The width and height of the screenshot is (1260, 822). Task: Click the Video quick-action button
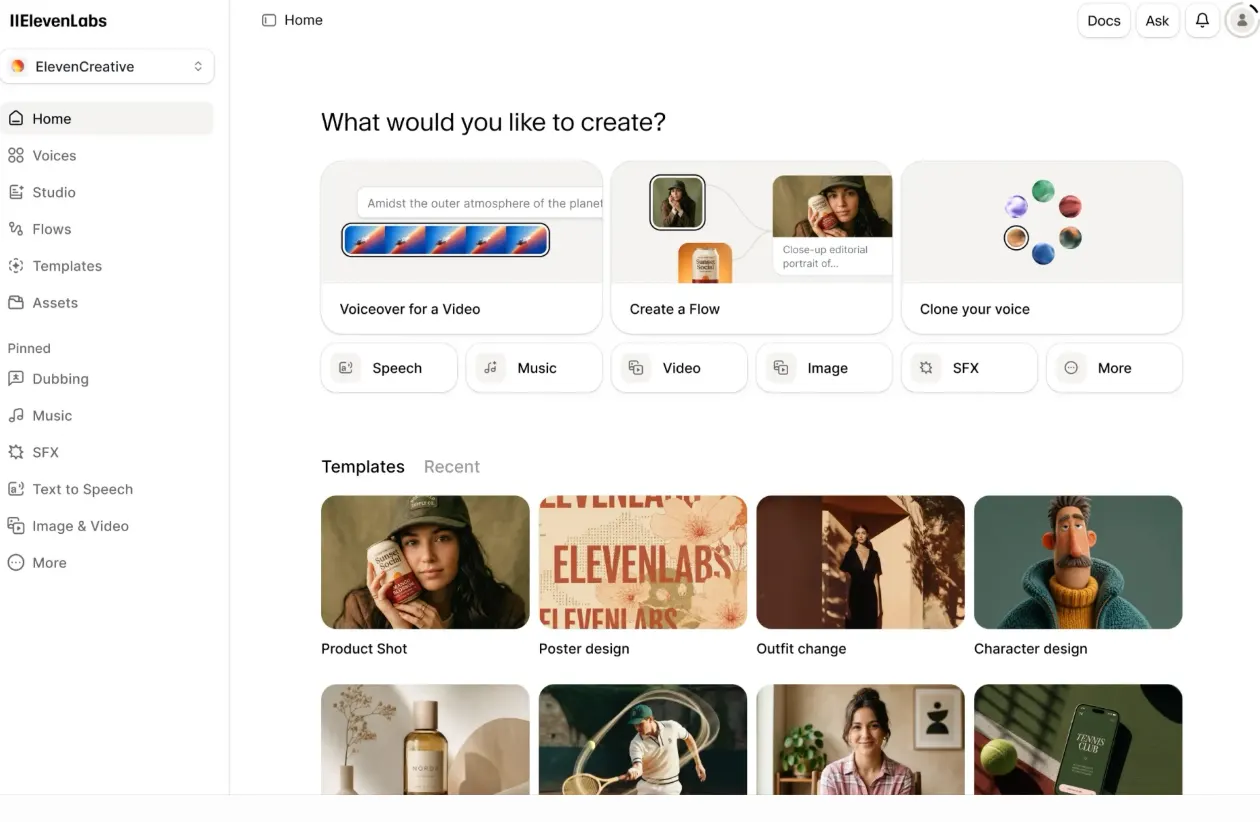tap(679, 368)
